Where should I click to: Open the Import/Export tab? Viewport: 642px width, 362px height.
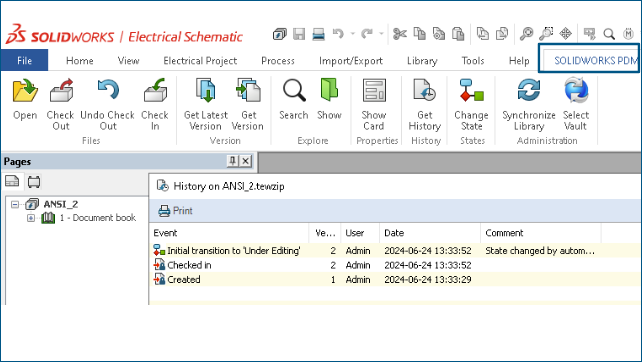(350, 61)
